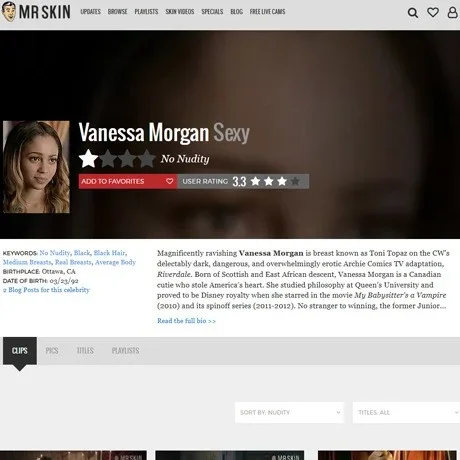Click the date of birth 03/23/92
Viewport: 460px width, 460px height.
[x=64, y=281]
